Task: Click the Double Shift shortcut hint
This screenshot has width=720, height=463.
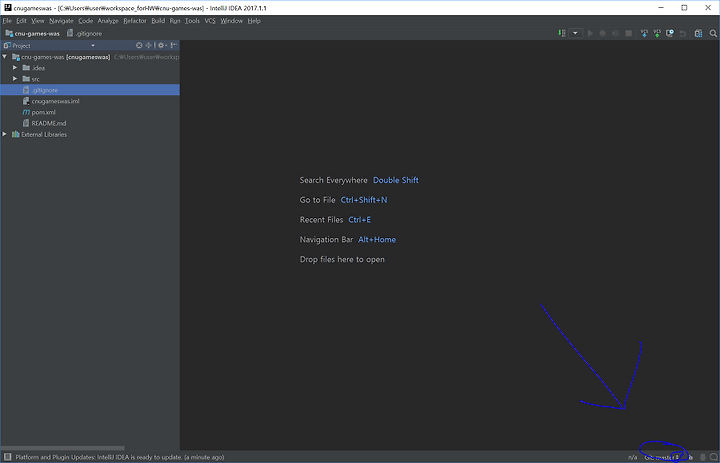Action: (x=395, y=180)
